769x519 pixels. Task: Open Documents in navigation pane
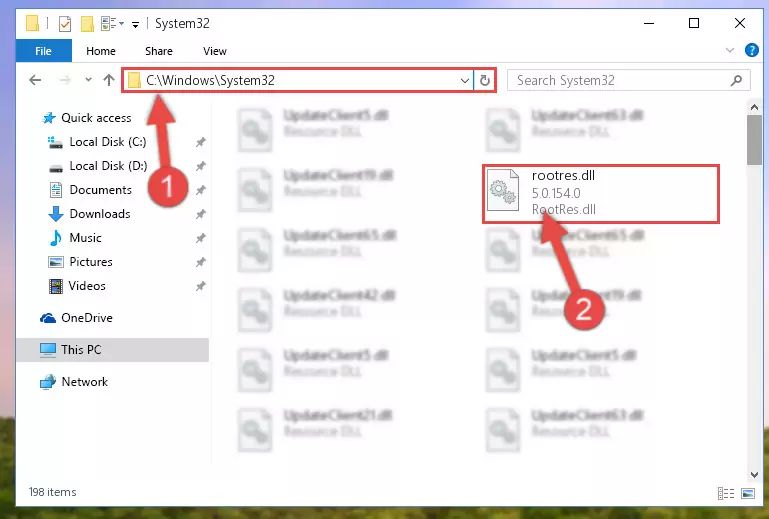pos(101,190)
